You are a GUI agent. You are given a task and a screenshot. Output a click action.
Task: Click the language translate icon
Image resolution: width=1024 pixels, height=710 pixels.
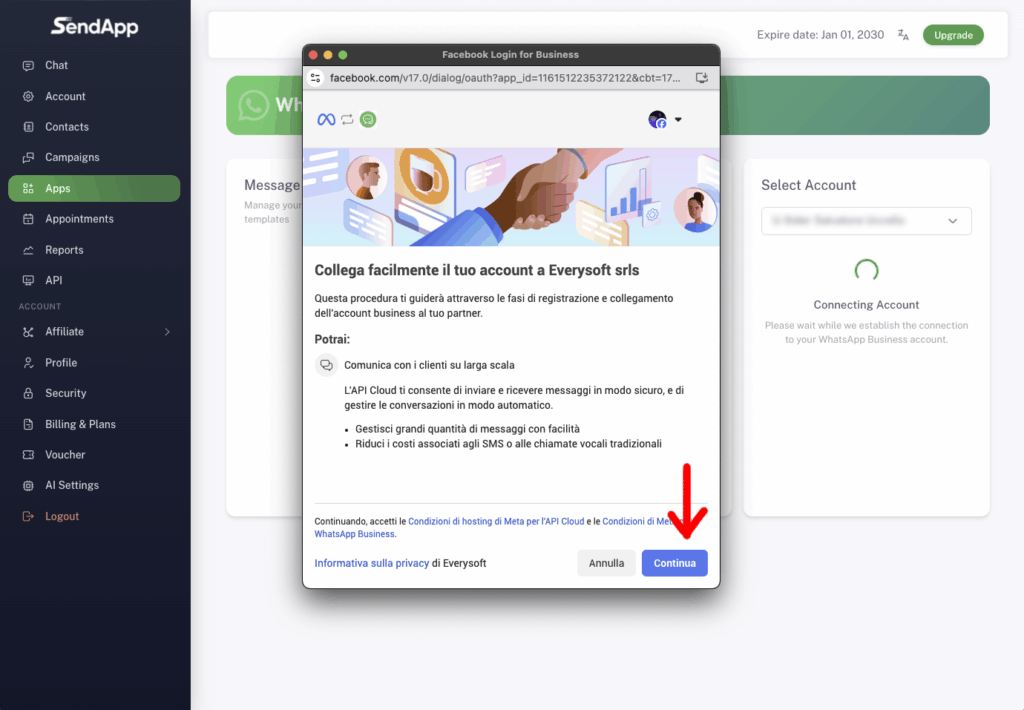pyautogui.click(x=903, y=35)
